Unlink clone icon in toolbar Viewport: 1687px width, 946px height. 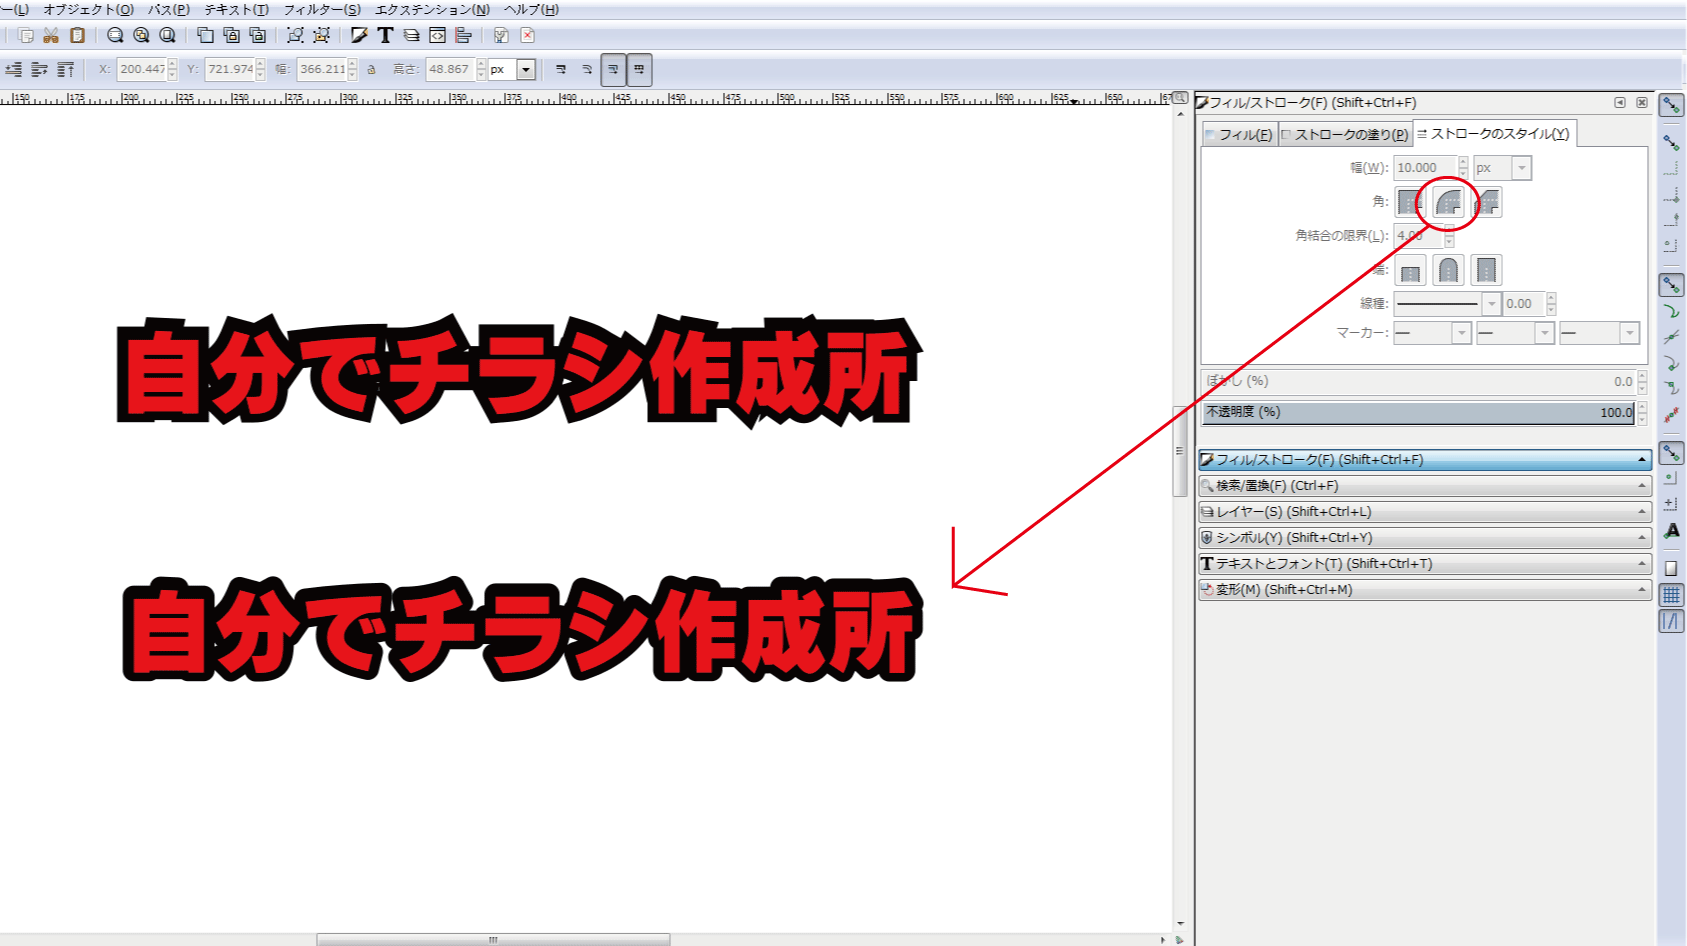click(257, 35)
